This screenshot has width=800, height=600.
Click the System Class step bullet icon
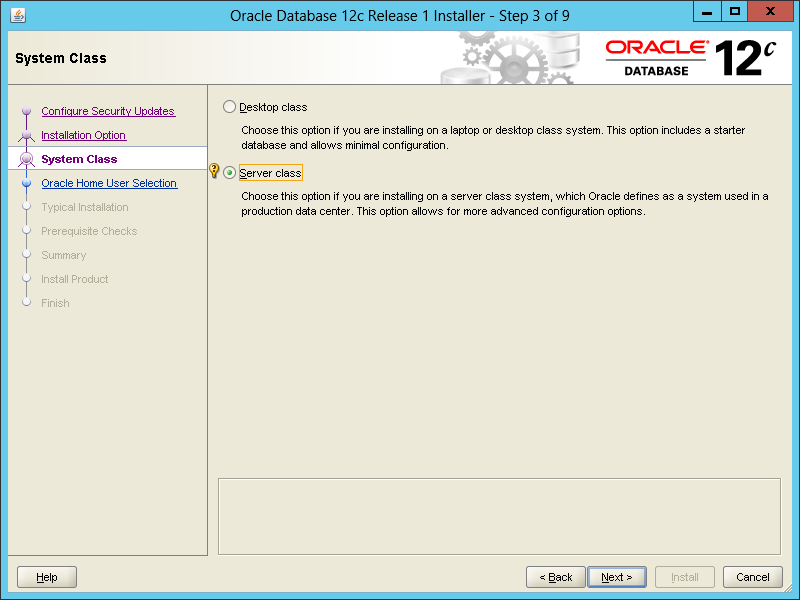(27, 159)
